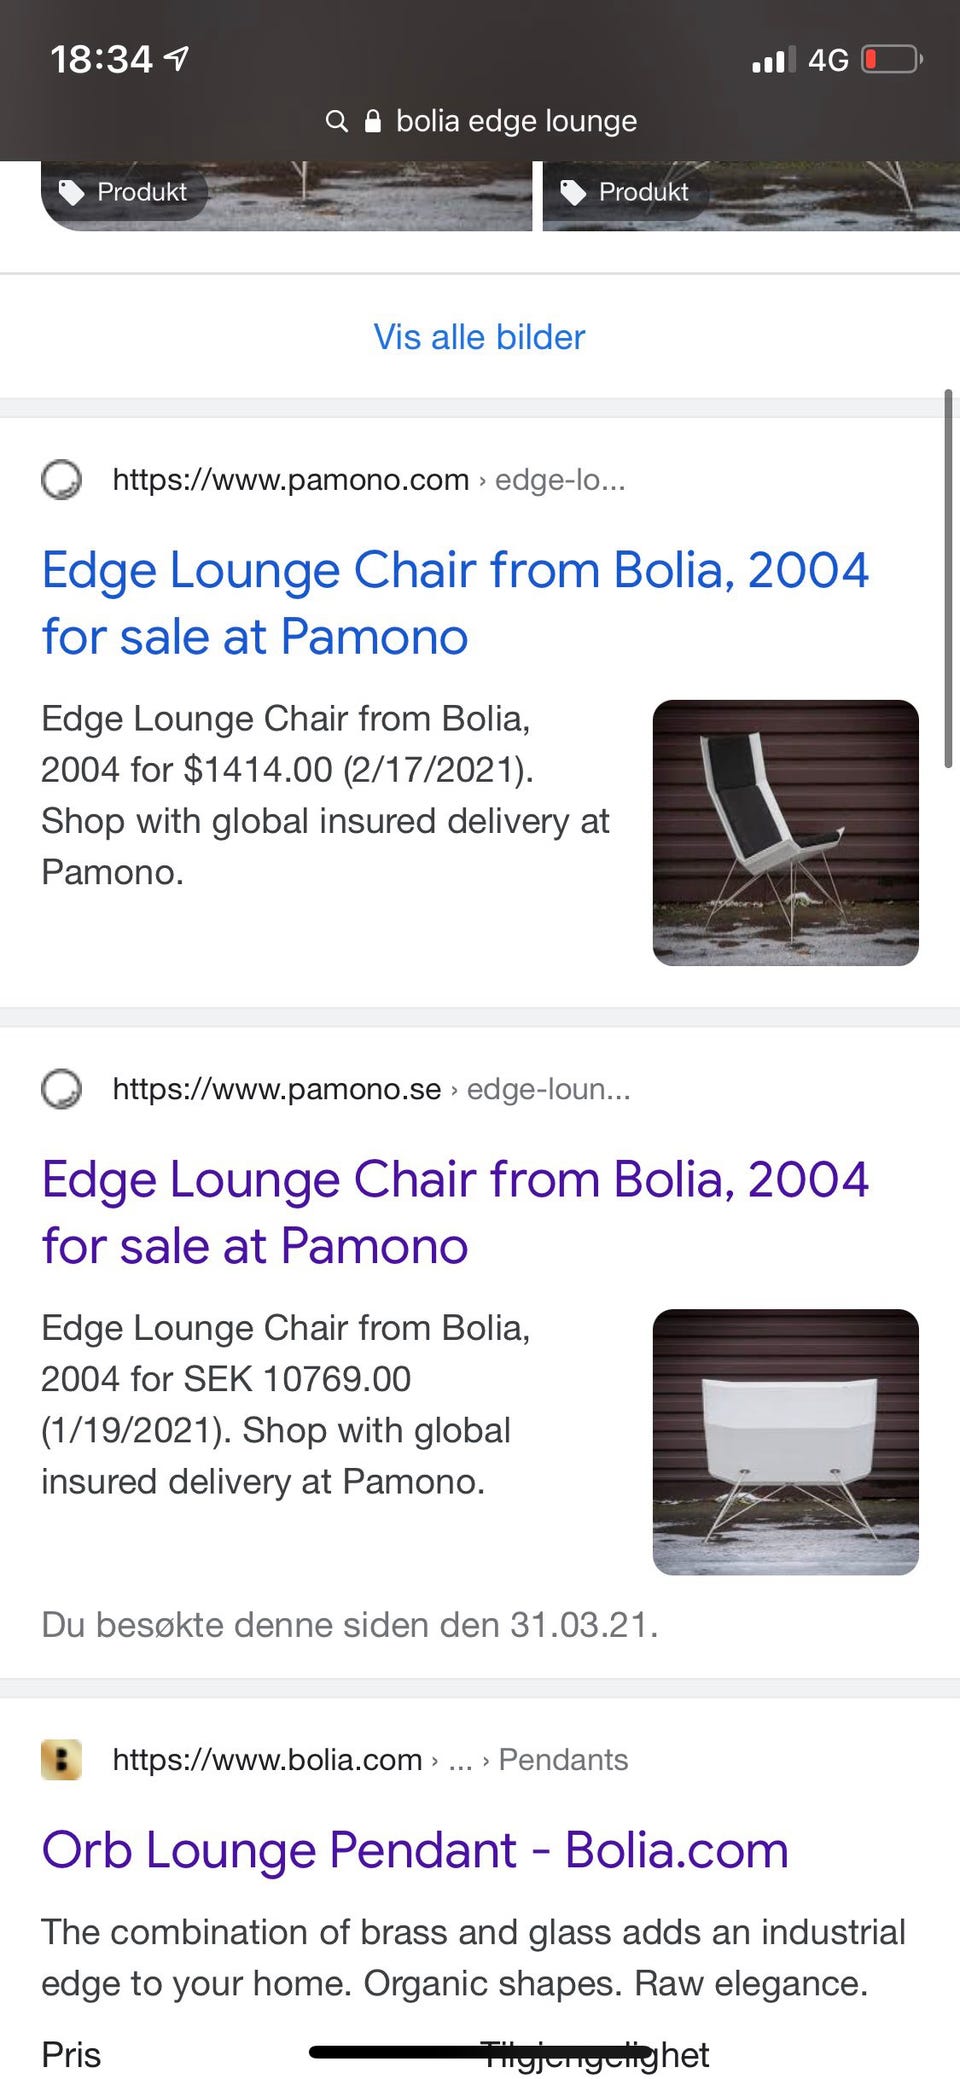The width and height of the screenshot is (960, 2079).
Task: Tap white chair back-view thumbnail
Action: (785, 1442)
